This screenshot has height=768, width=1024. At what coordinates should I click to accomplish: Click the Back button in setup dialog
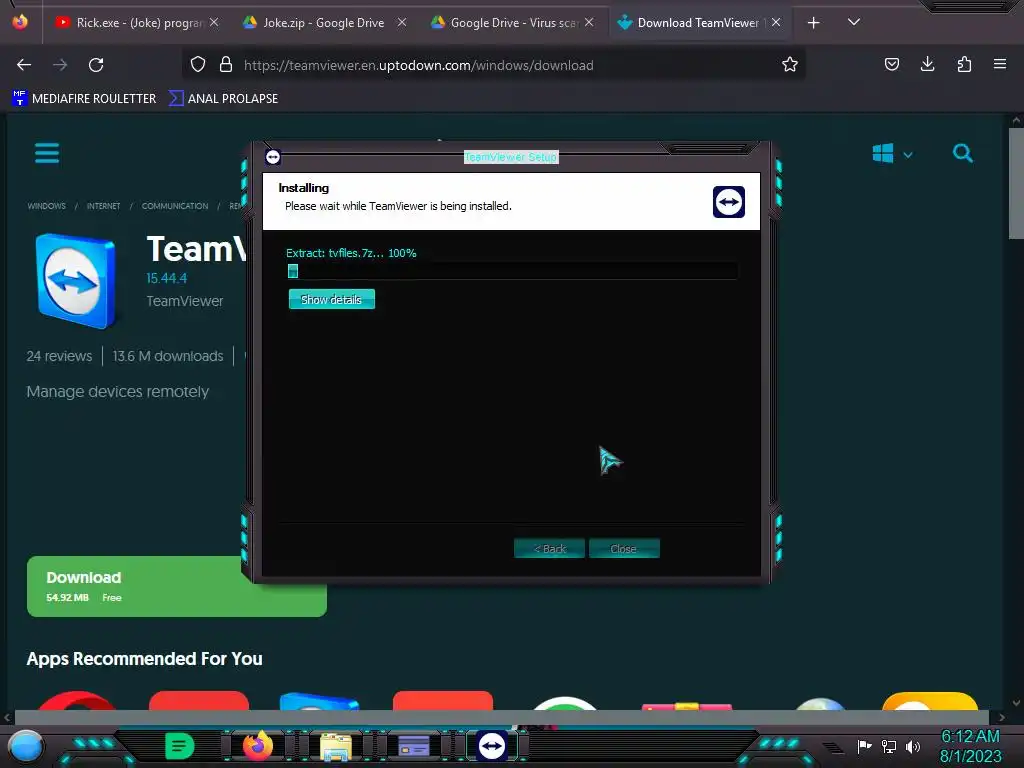[549, 549]
